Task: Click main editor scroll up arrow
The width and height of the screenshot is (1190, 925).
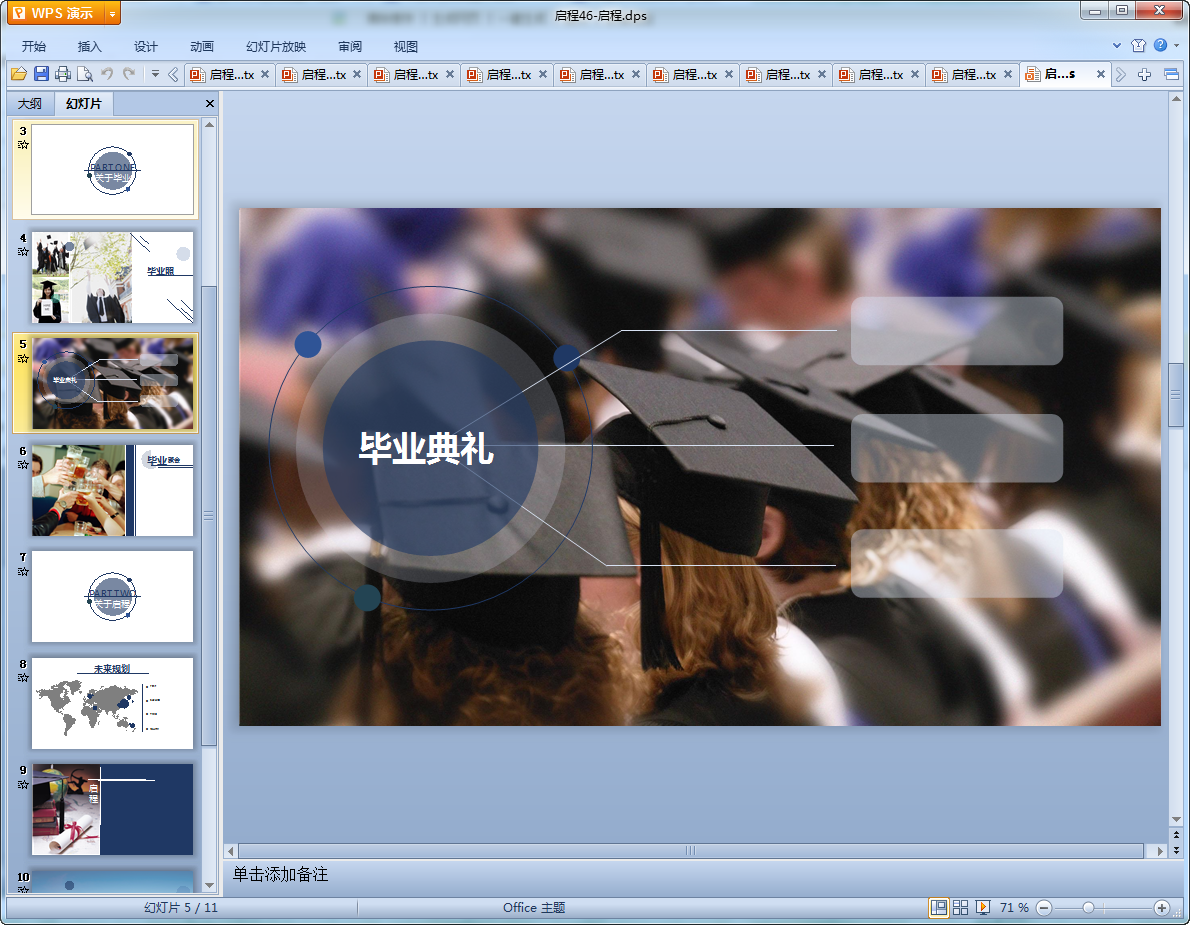Action: 1176,99
